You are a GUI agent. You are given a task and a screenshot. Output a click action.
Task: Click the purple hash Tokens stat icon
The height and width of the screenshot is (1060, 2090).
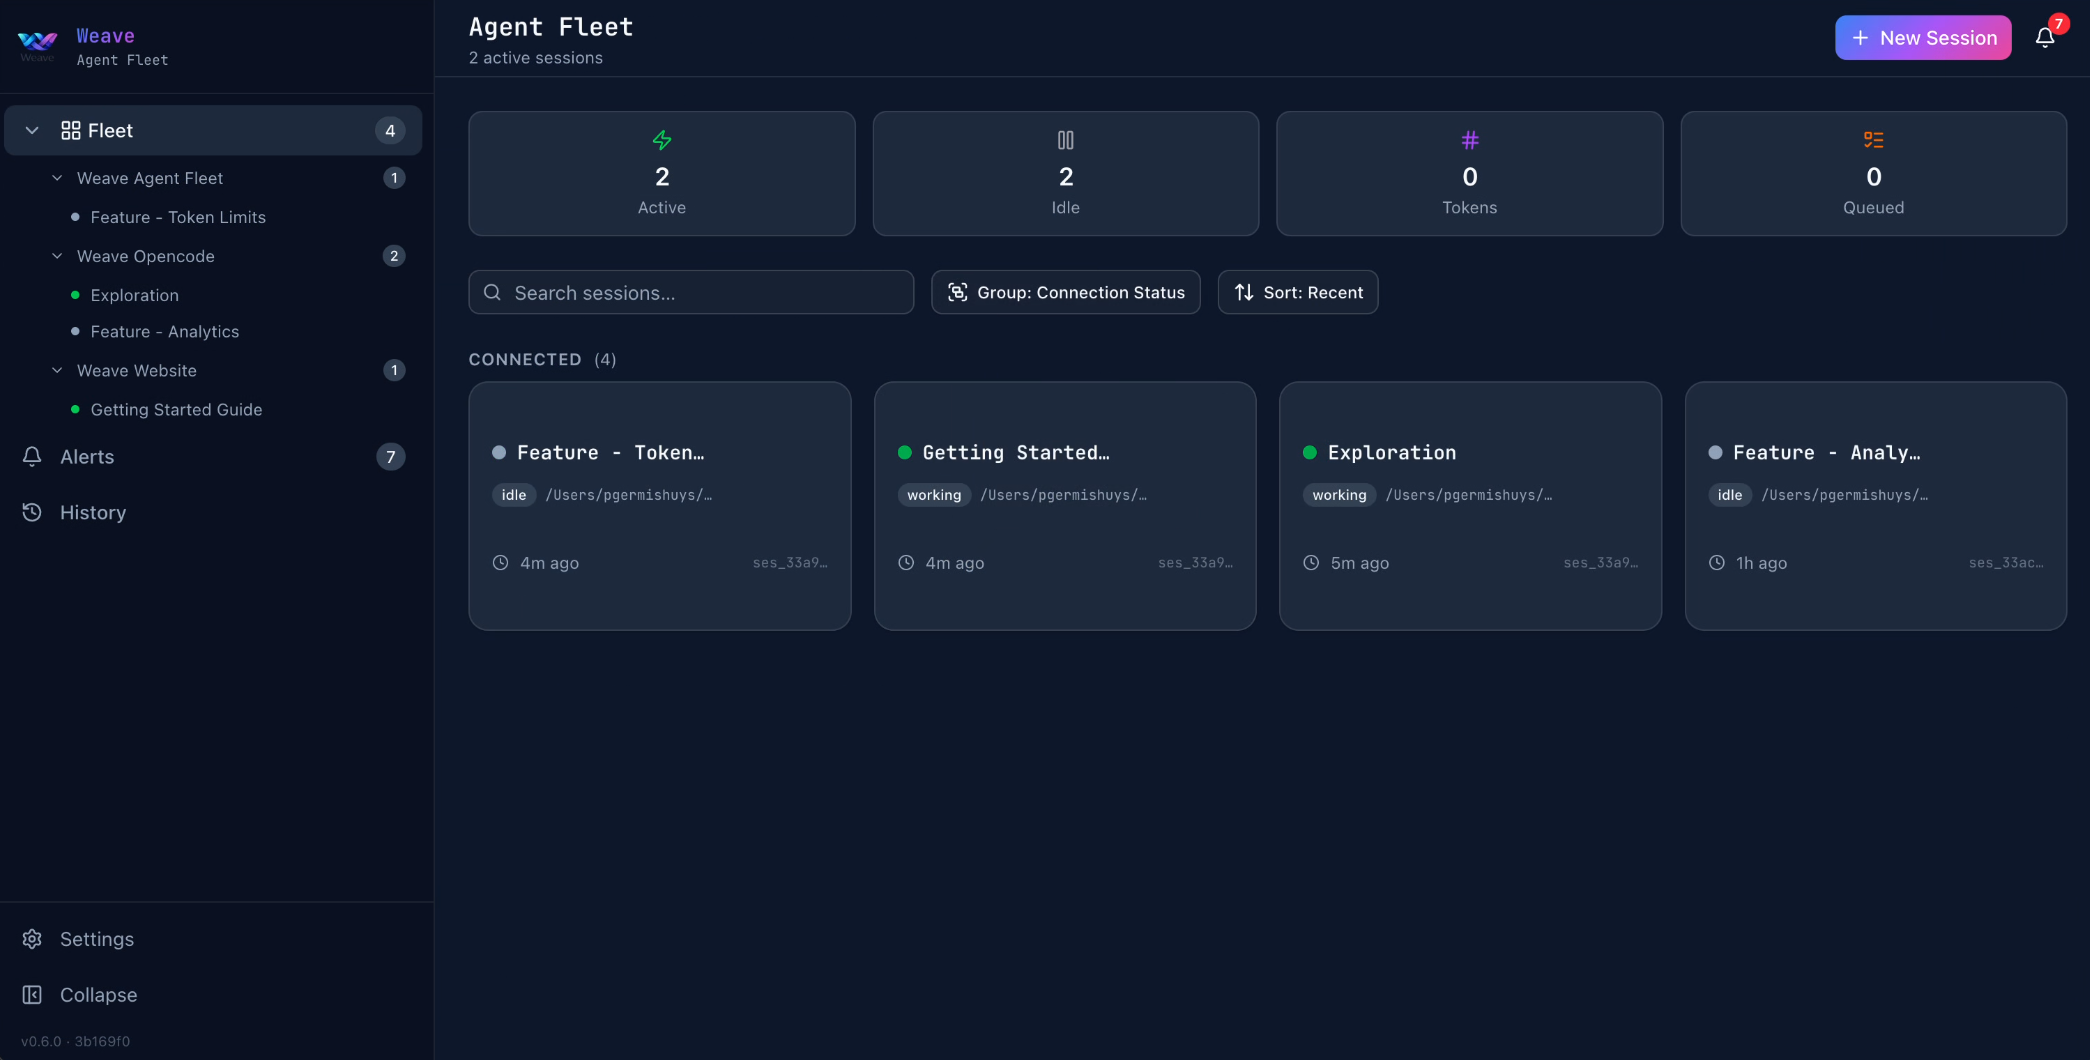1469,140
